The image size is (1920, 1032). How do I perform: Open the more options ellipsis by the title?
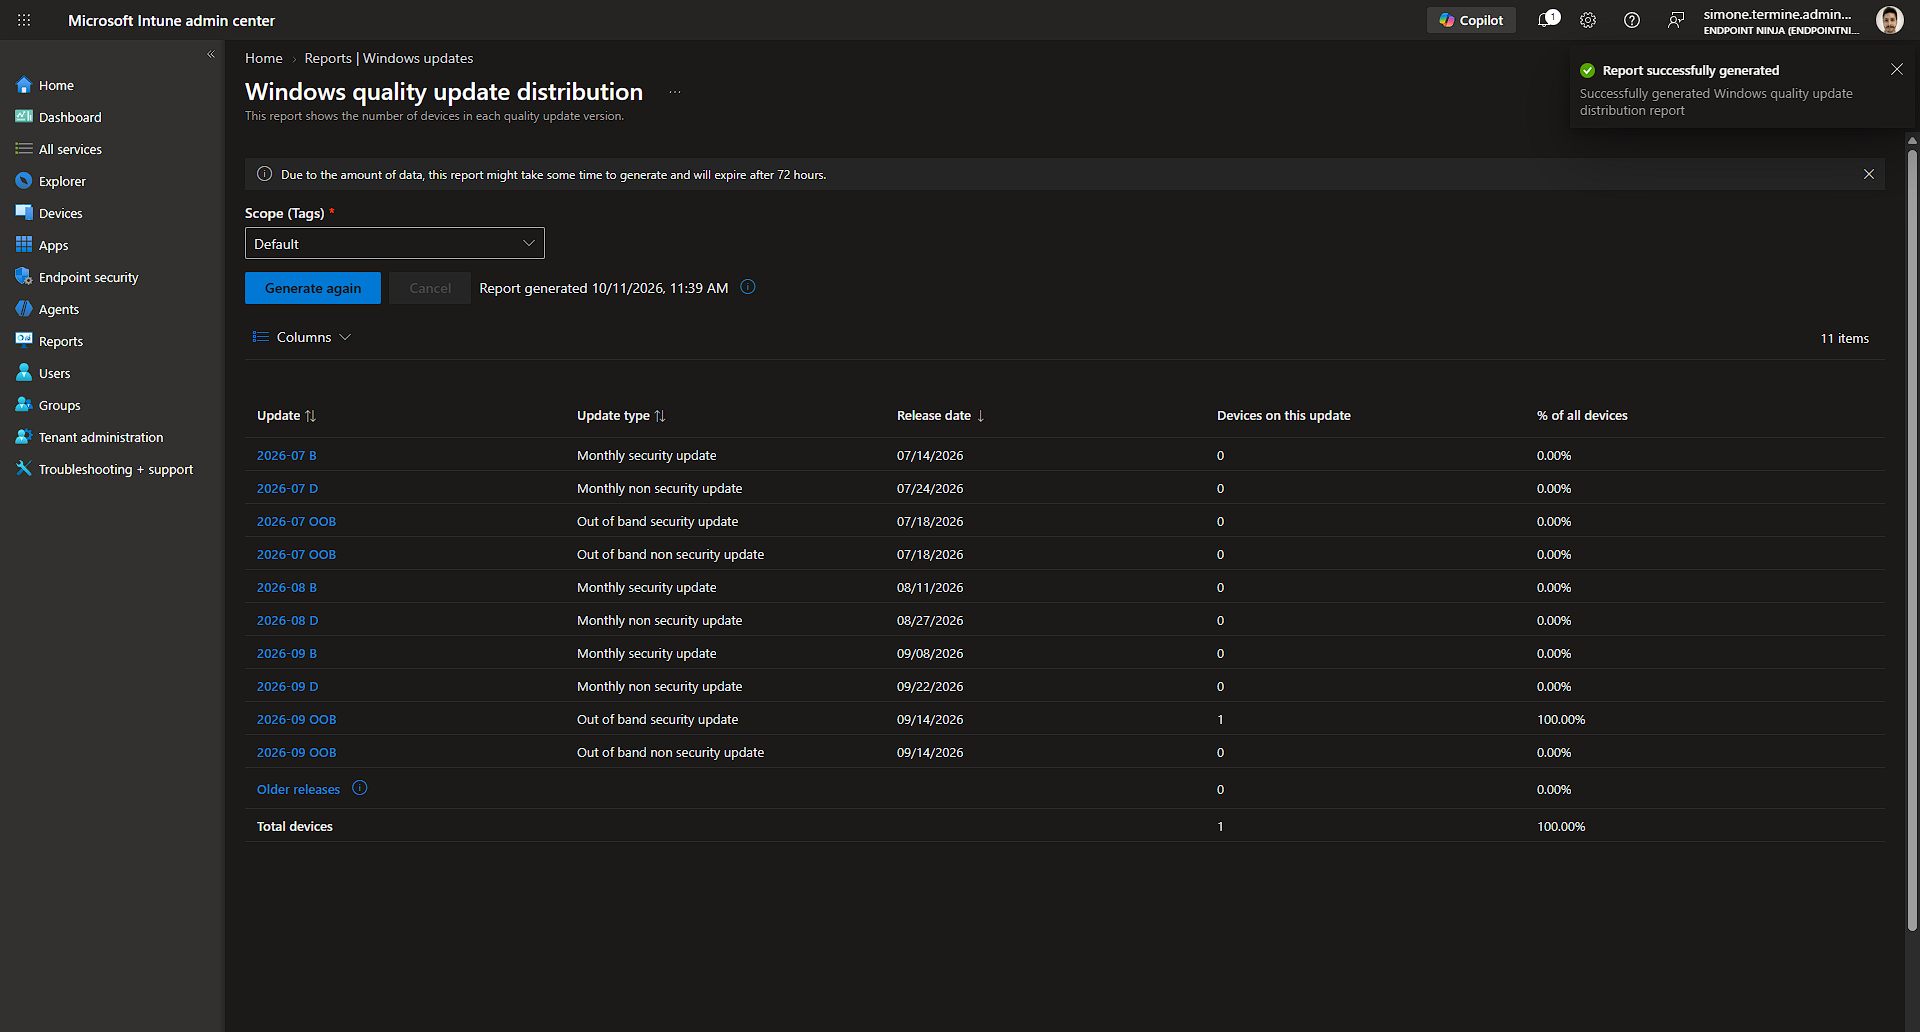[x=675, y=92]
